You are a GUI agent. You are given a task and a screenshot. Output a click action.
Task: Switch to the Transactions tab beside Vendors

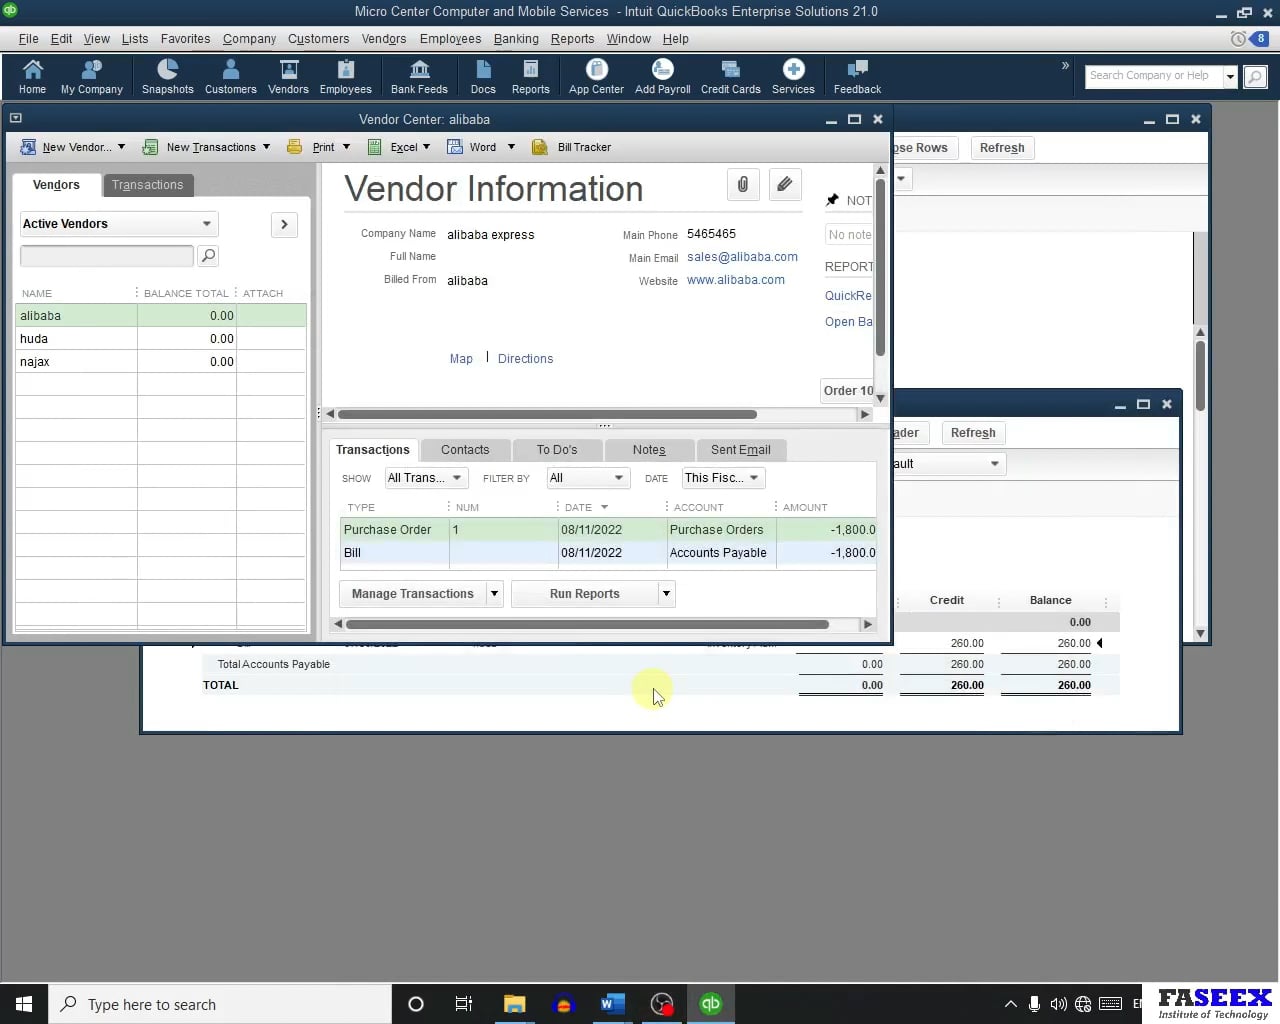tap(148, 185)
